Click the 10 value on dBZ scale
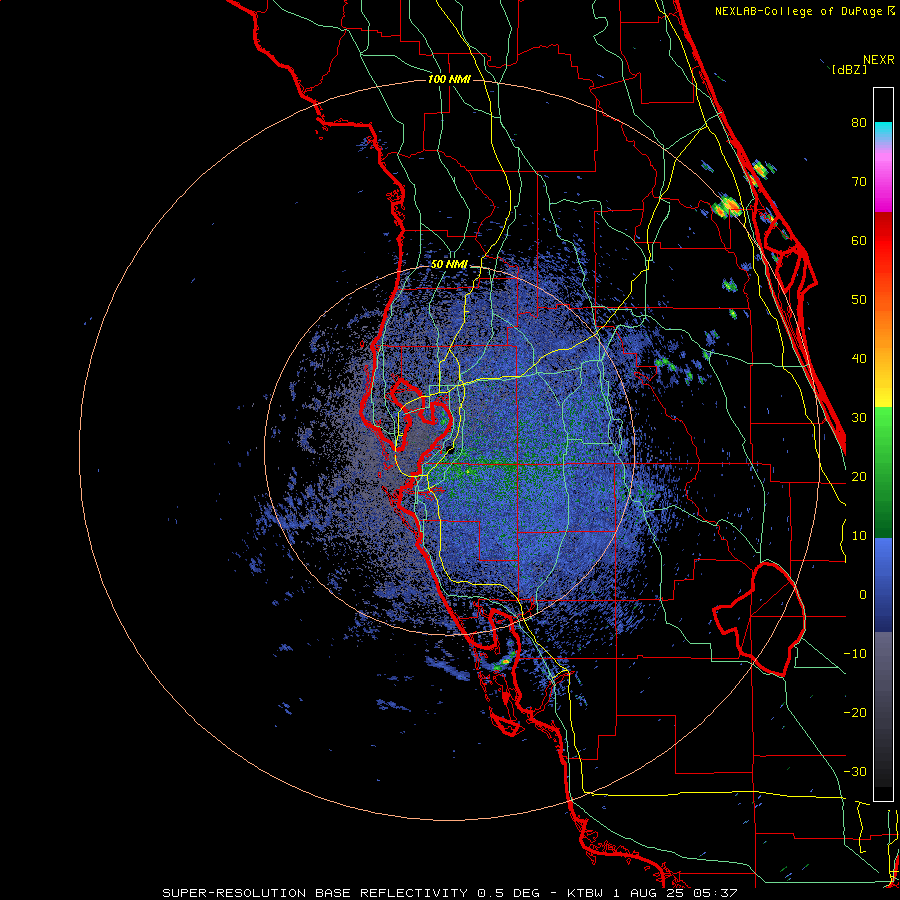This screenshot has width=900, height=900. coord(859,536)
